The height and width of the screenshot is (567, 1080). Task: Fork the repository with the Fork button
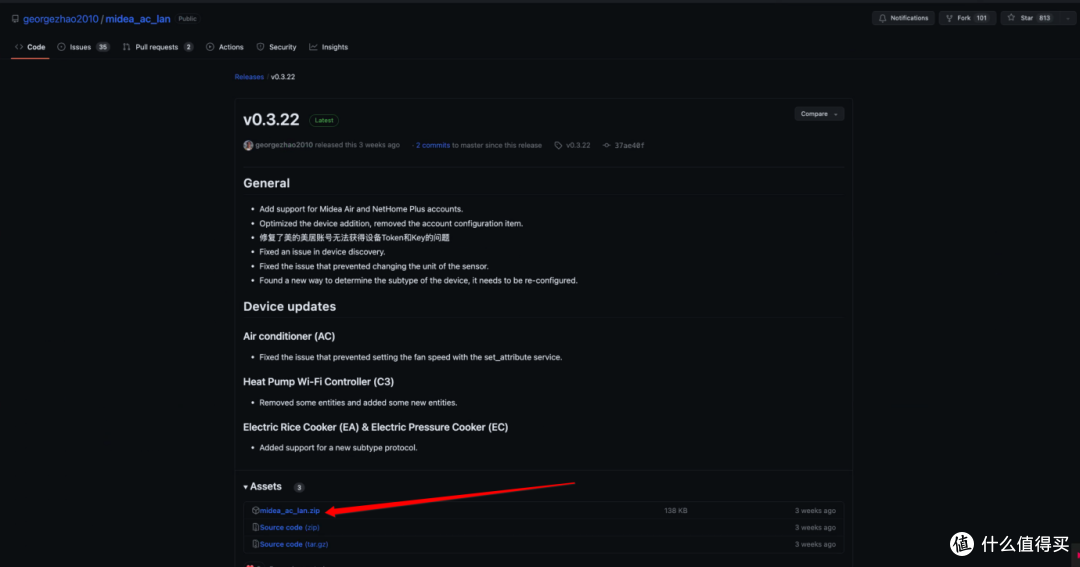(967, 18)
